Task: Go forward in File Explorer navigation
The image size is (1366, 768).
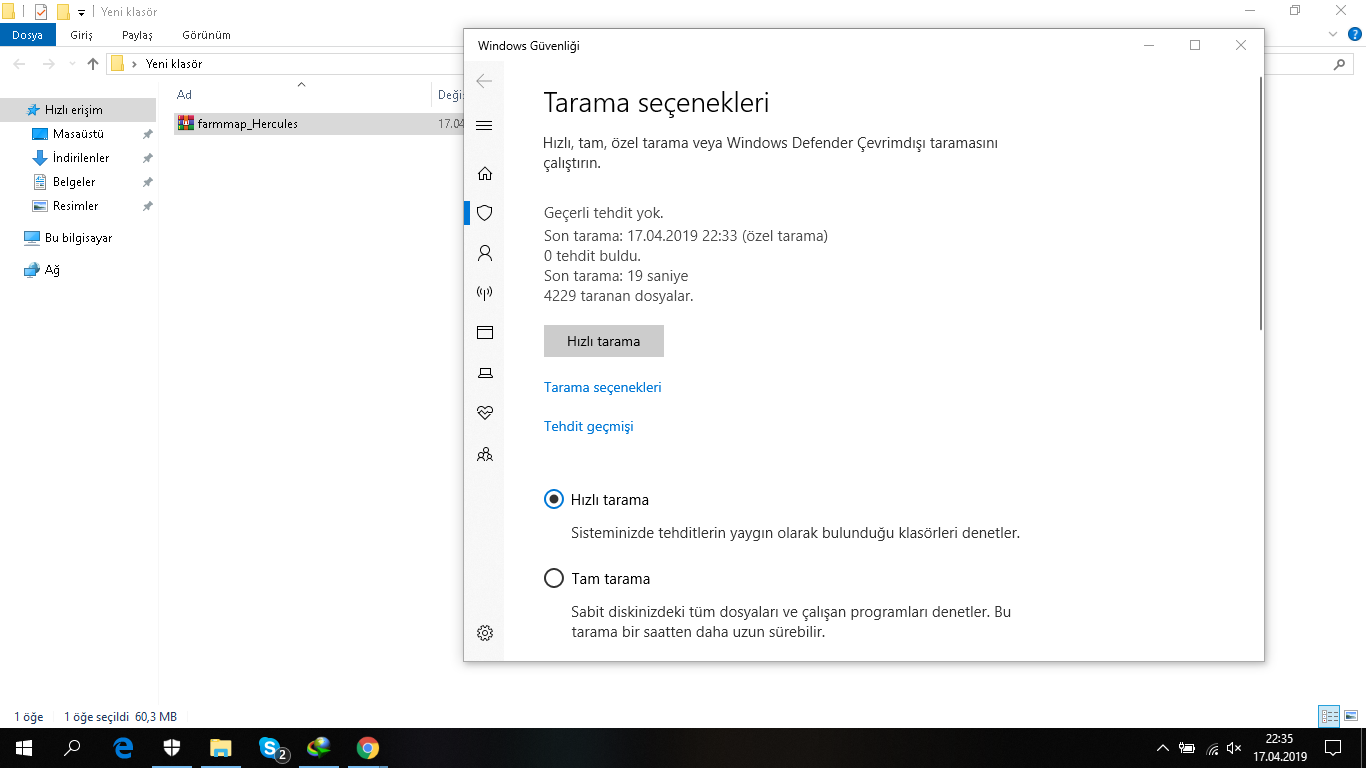Action: [x=47, y=64]
